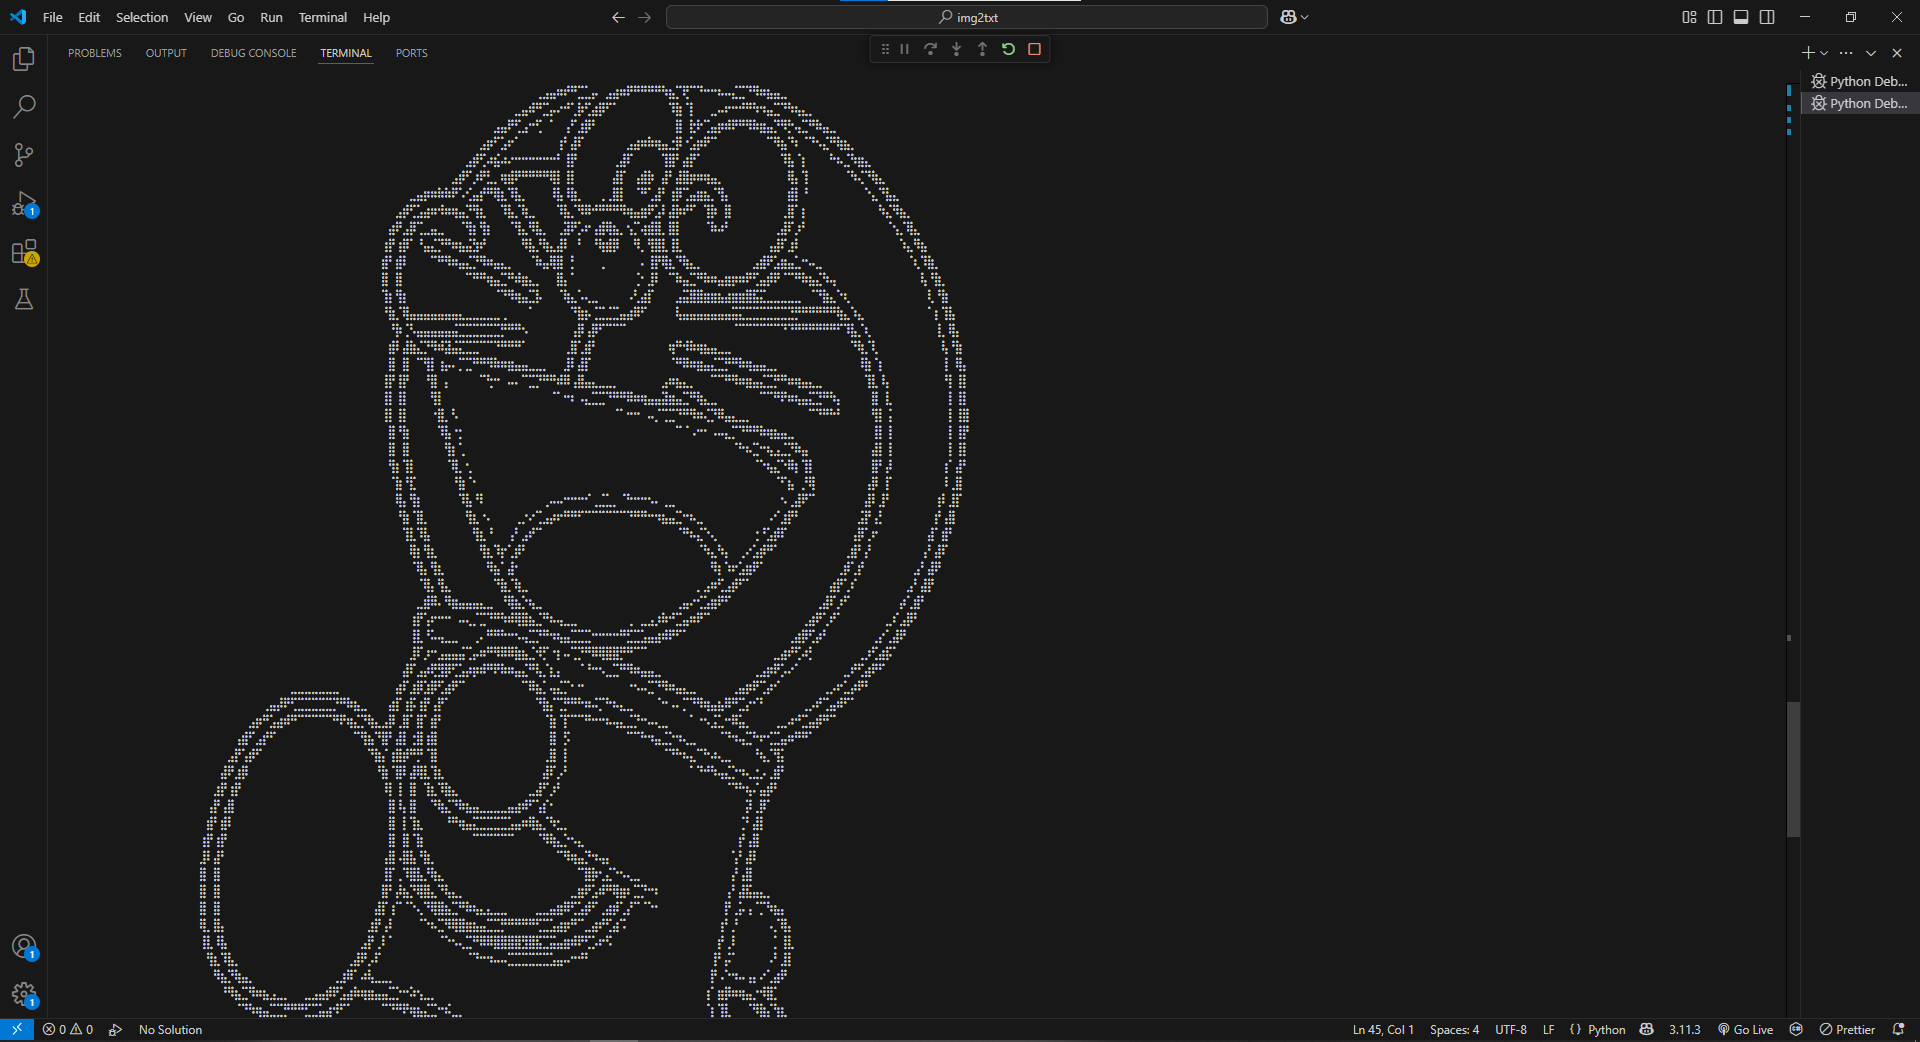Image resolution: width=1920 pixels, height=1042 pixels.
Task: Click the VS Code logo icon
Action: point(18,17)
